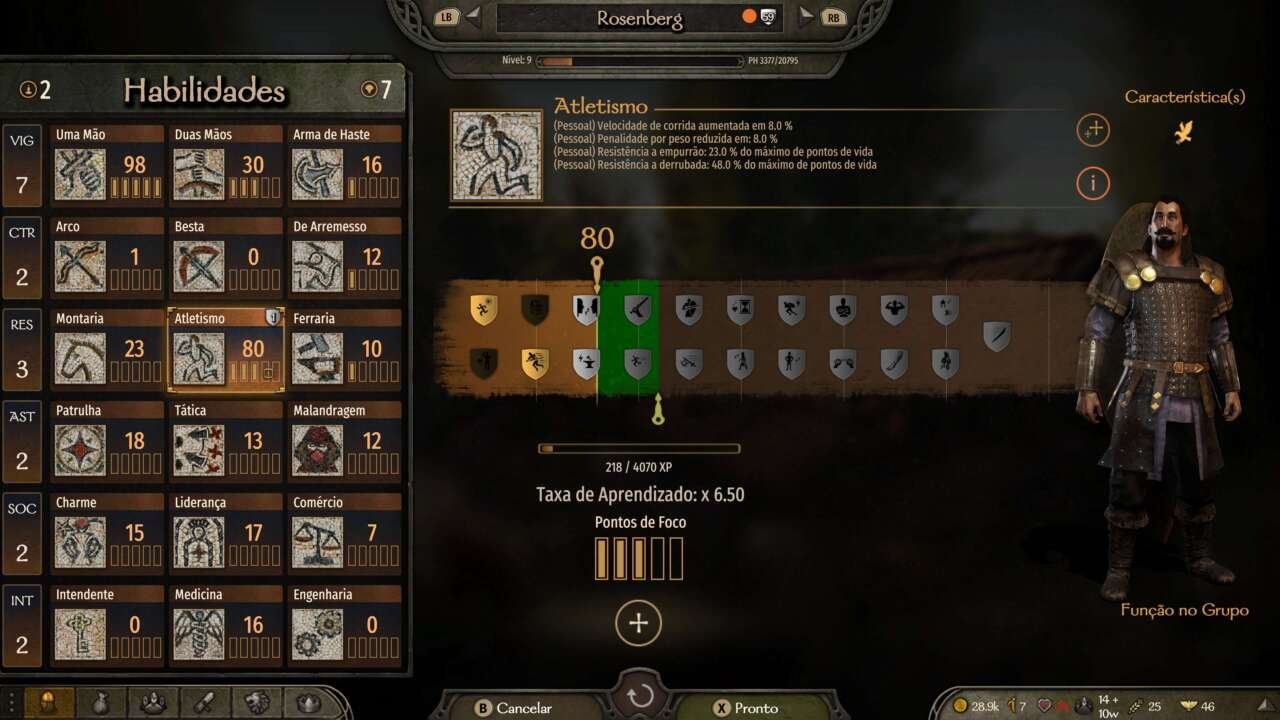Switch to previous character with left arrow
The width and height of the screenshot is (1280, 720).
tap(474, 16)
